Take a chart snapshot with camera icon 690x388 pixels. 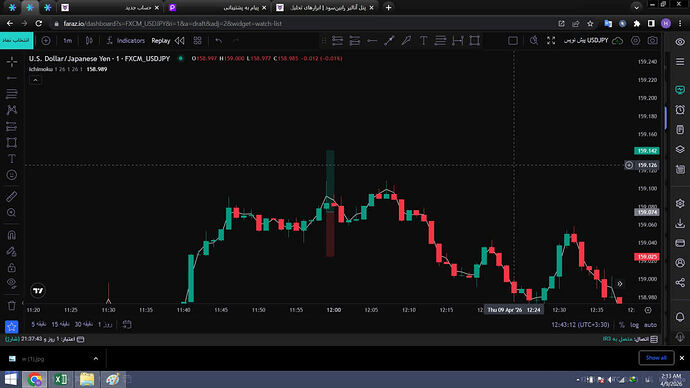click(653, 40)
